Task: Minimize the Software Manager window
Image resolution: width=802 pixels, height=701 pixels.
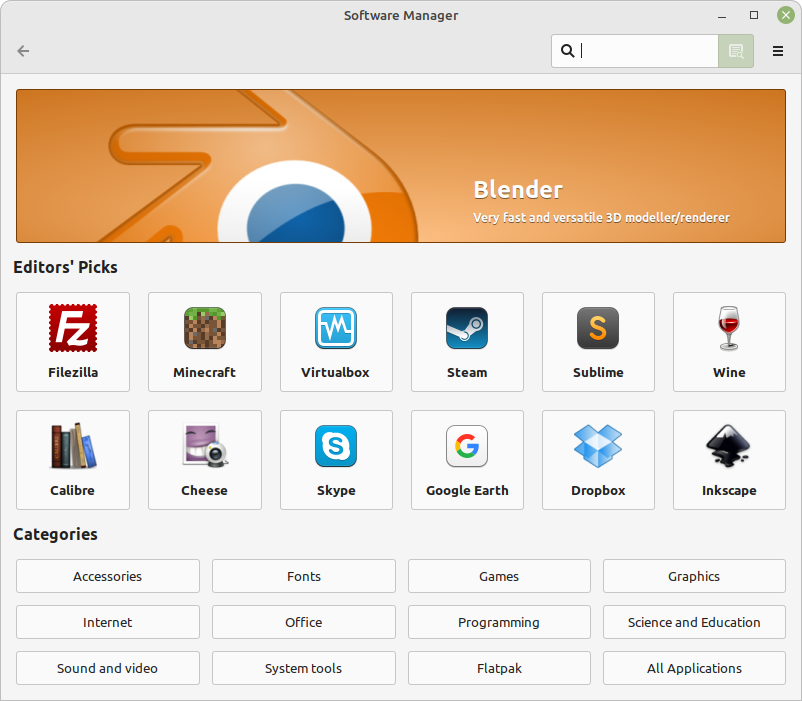Action: coord(722,16)
